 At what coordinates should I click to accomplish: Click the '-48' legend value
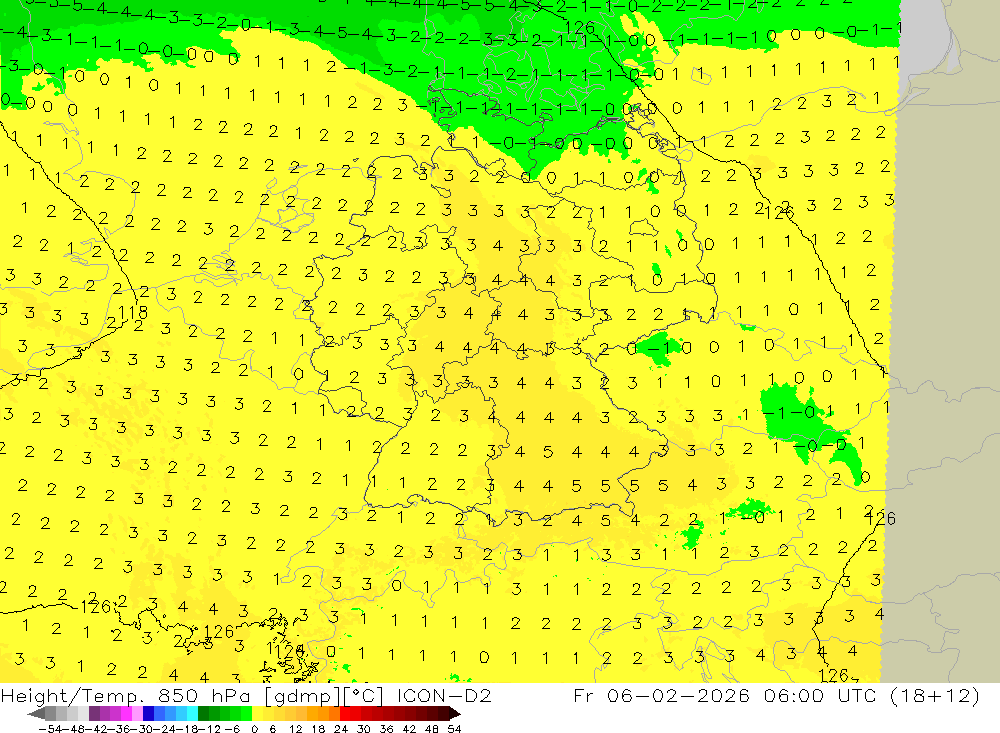(74, 729)
